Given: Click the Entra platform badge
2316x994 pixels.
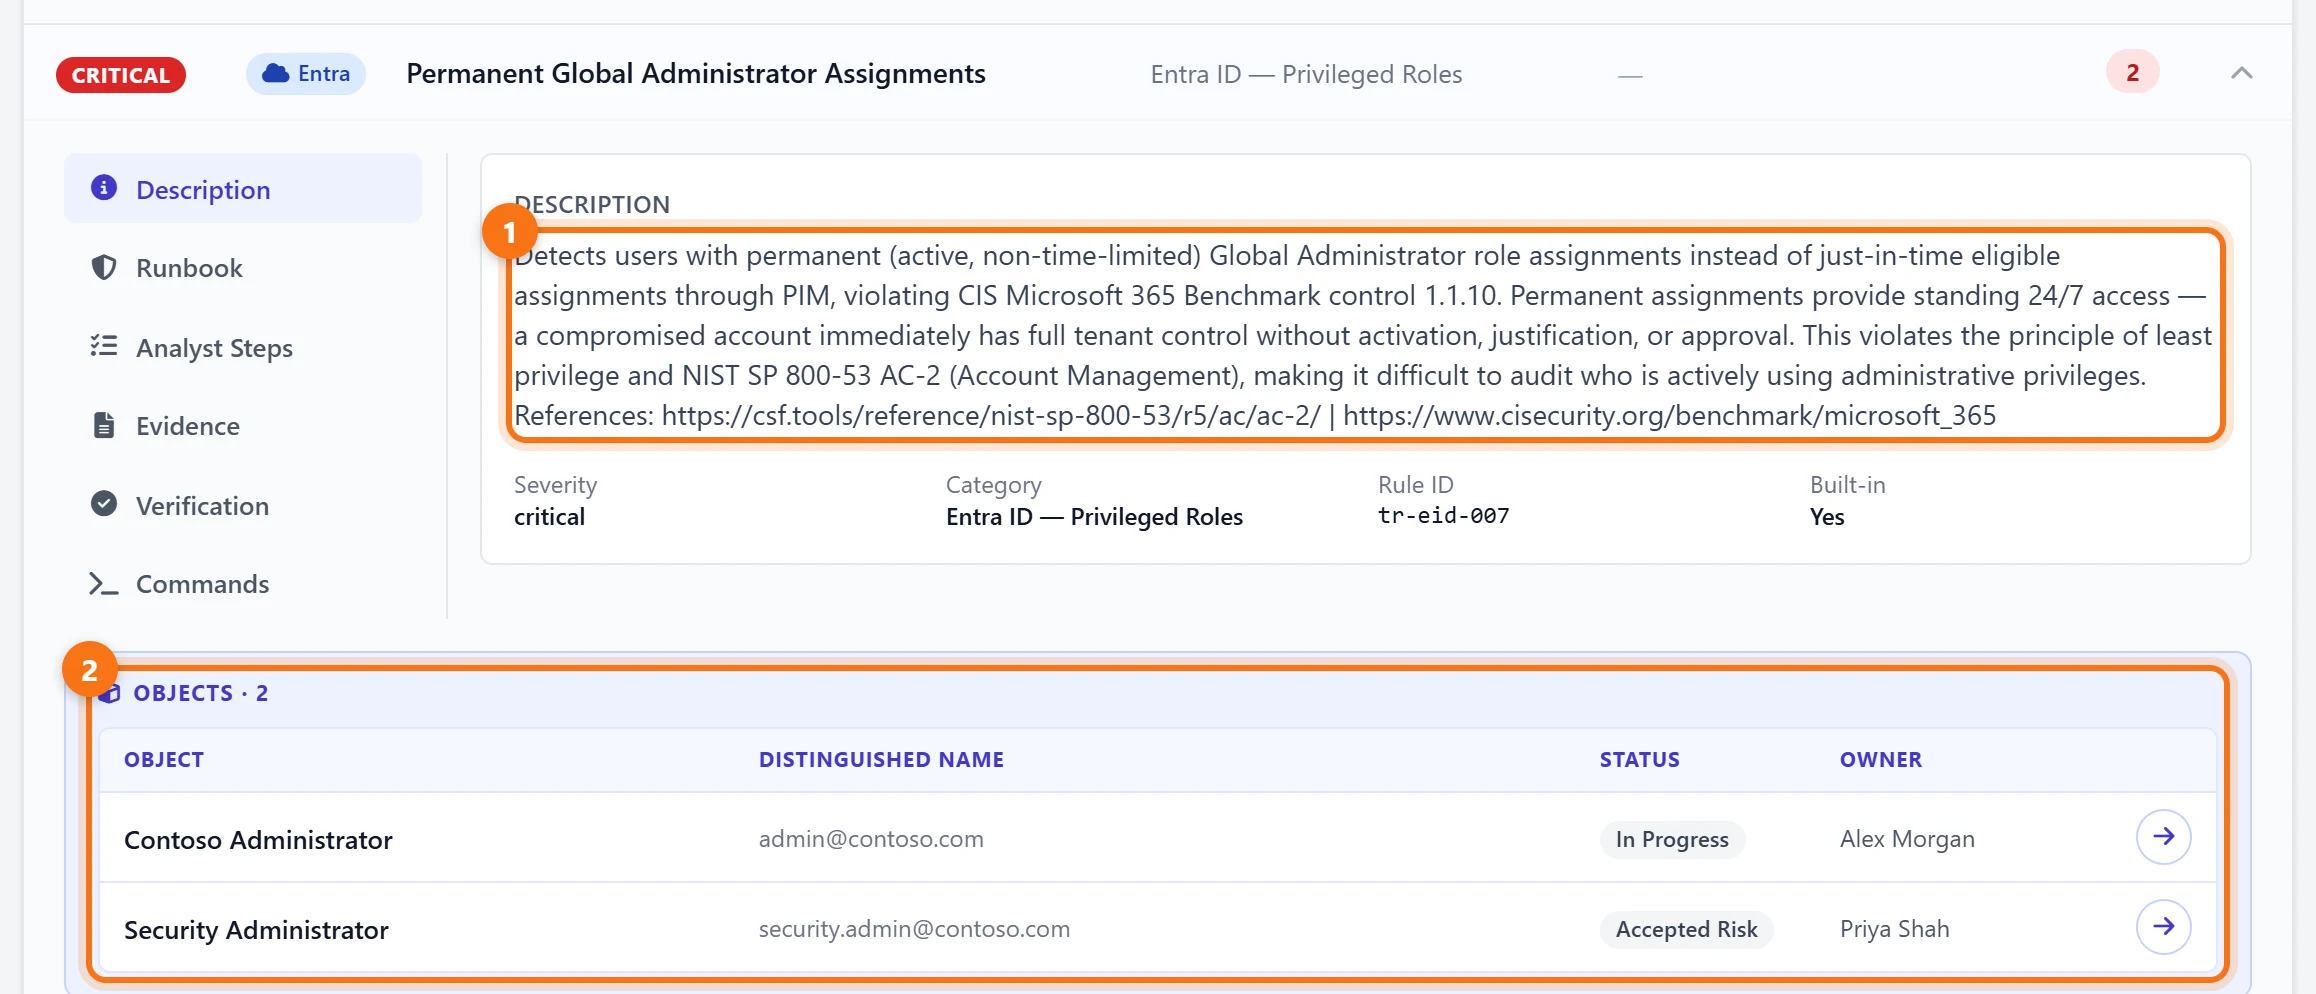Looking at the screenshot, I should point(306,74).
